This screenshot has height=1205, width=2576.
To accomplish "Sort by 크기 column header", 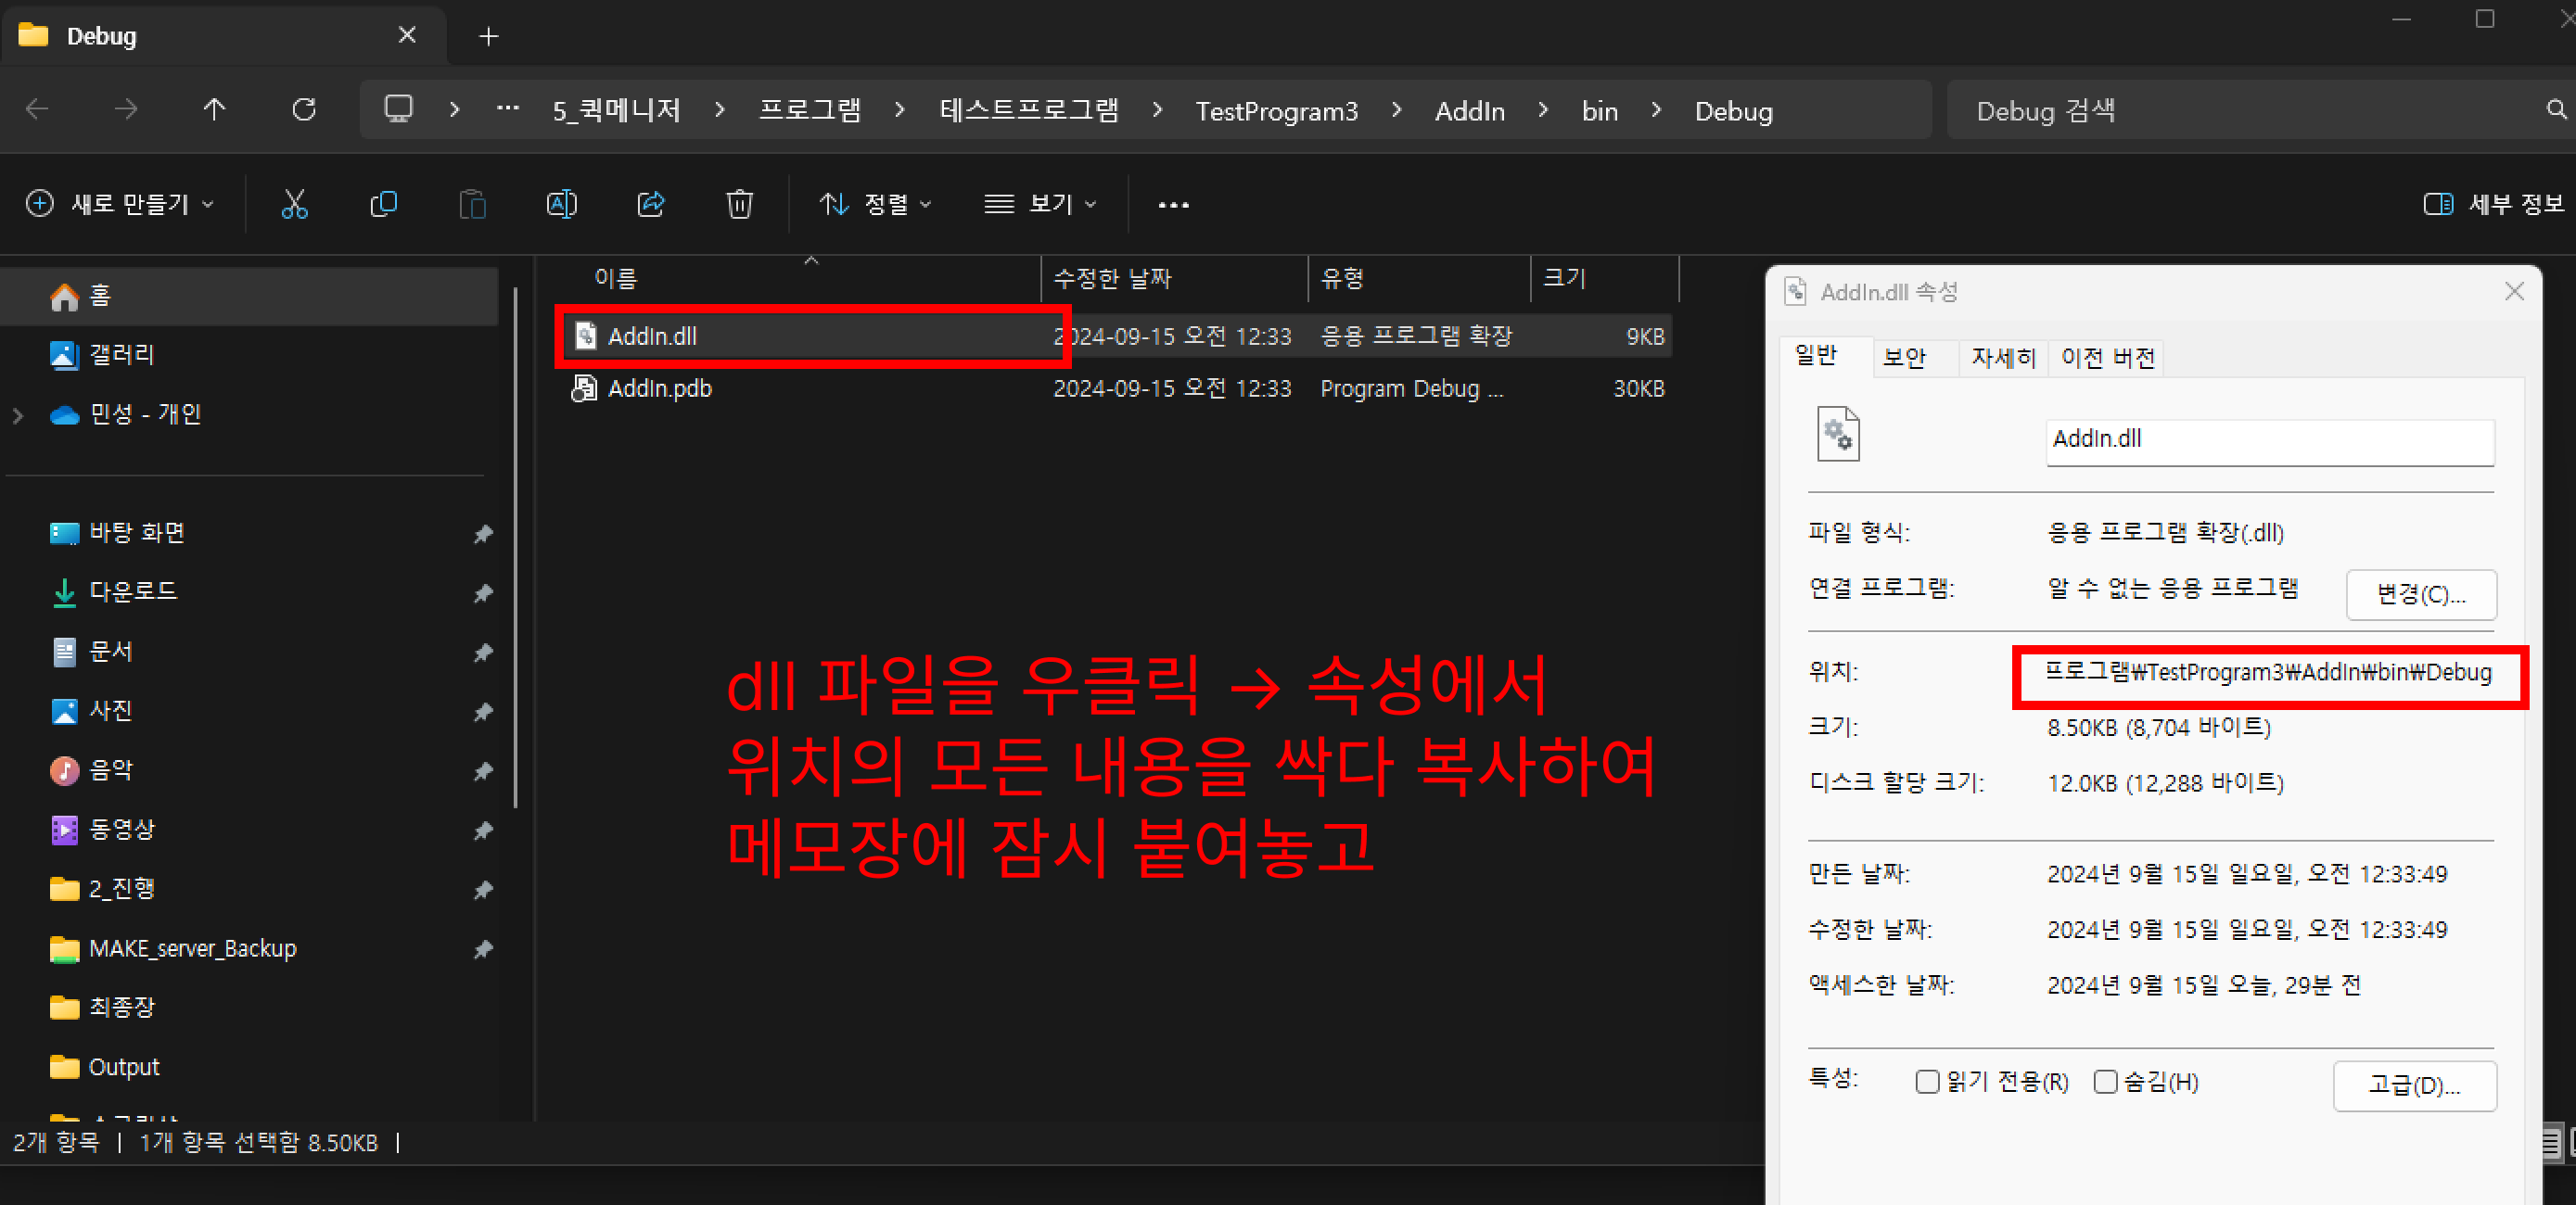I will 1604,278.
